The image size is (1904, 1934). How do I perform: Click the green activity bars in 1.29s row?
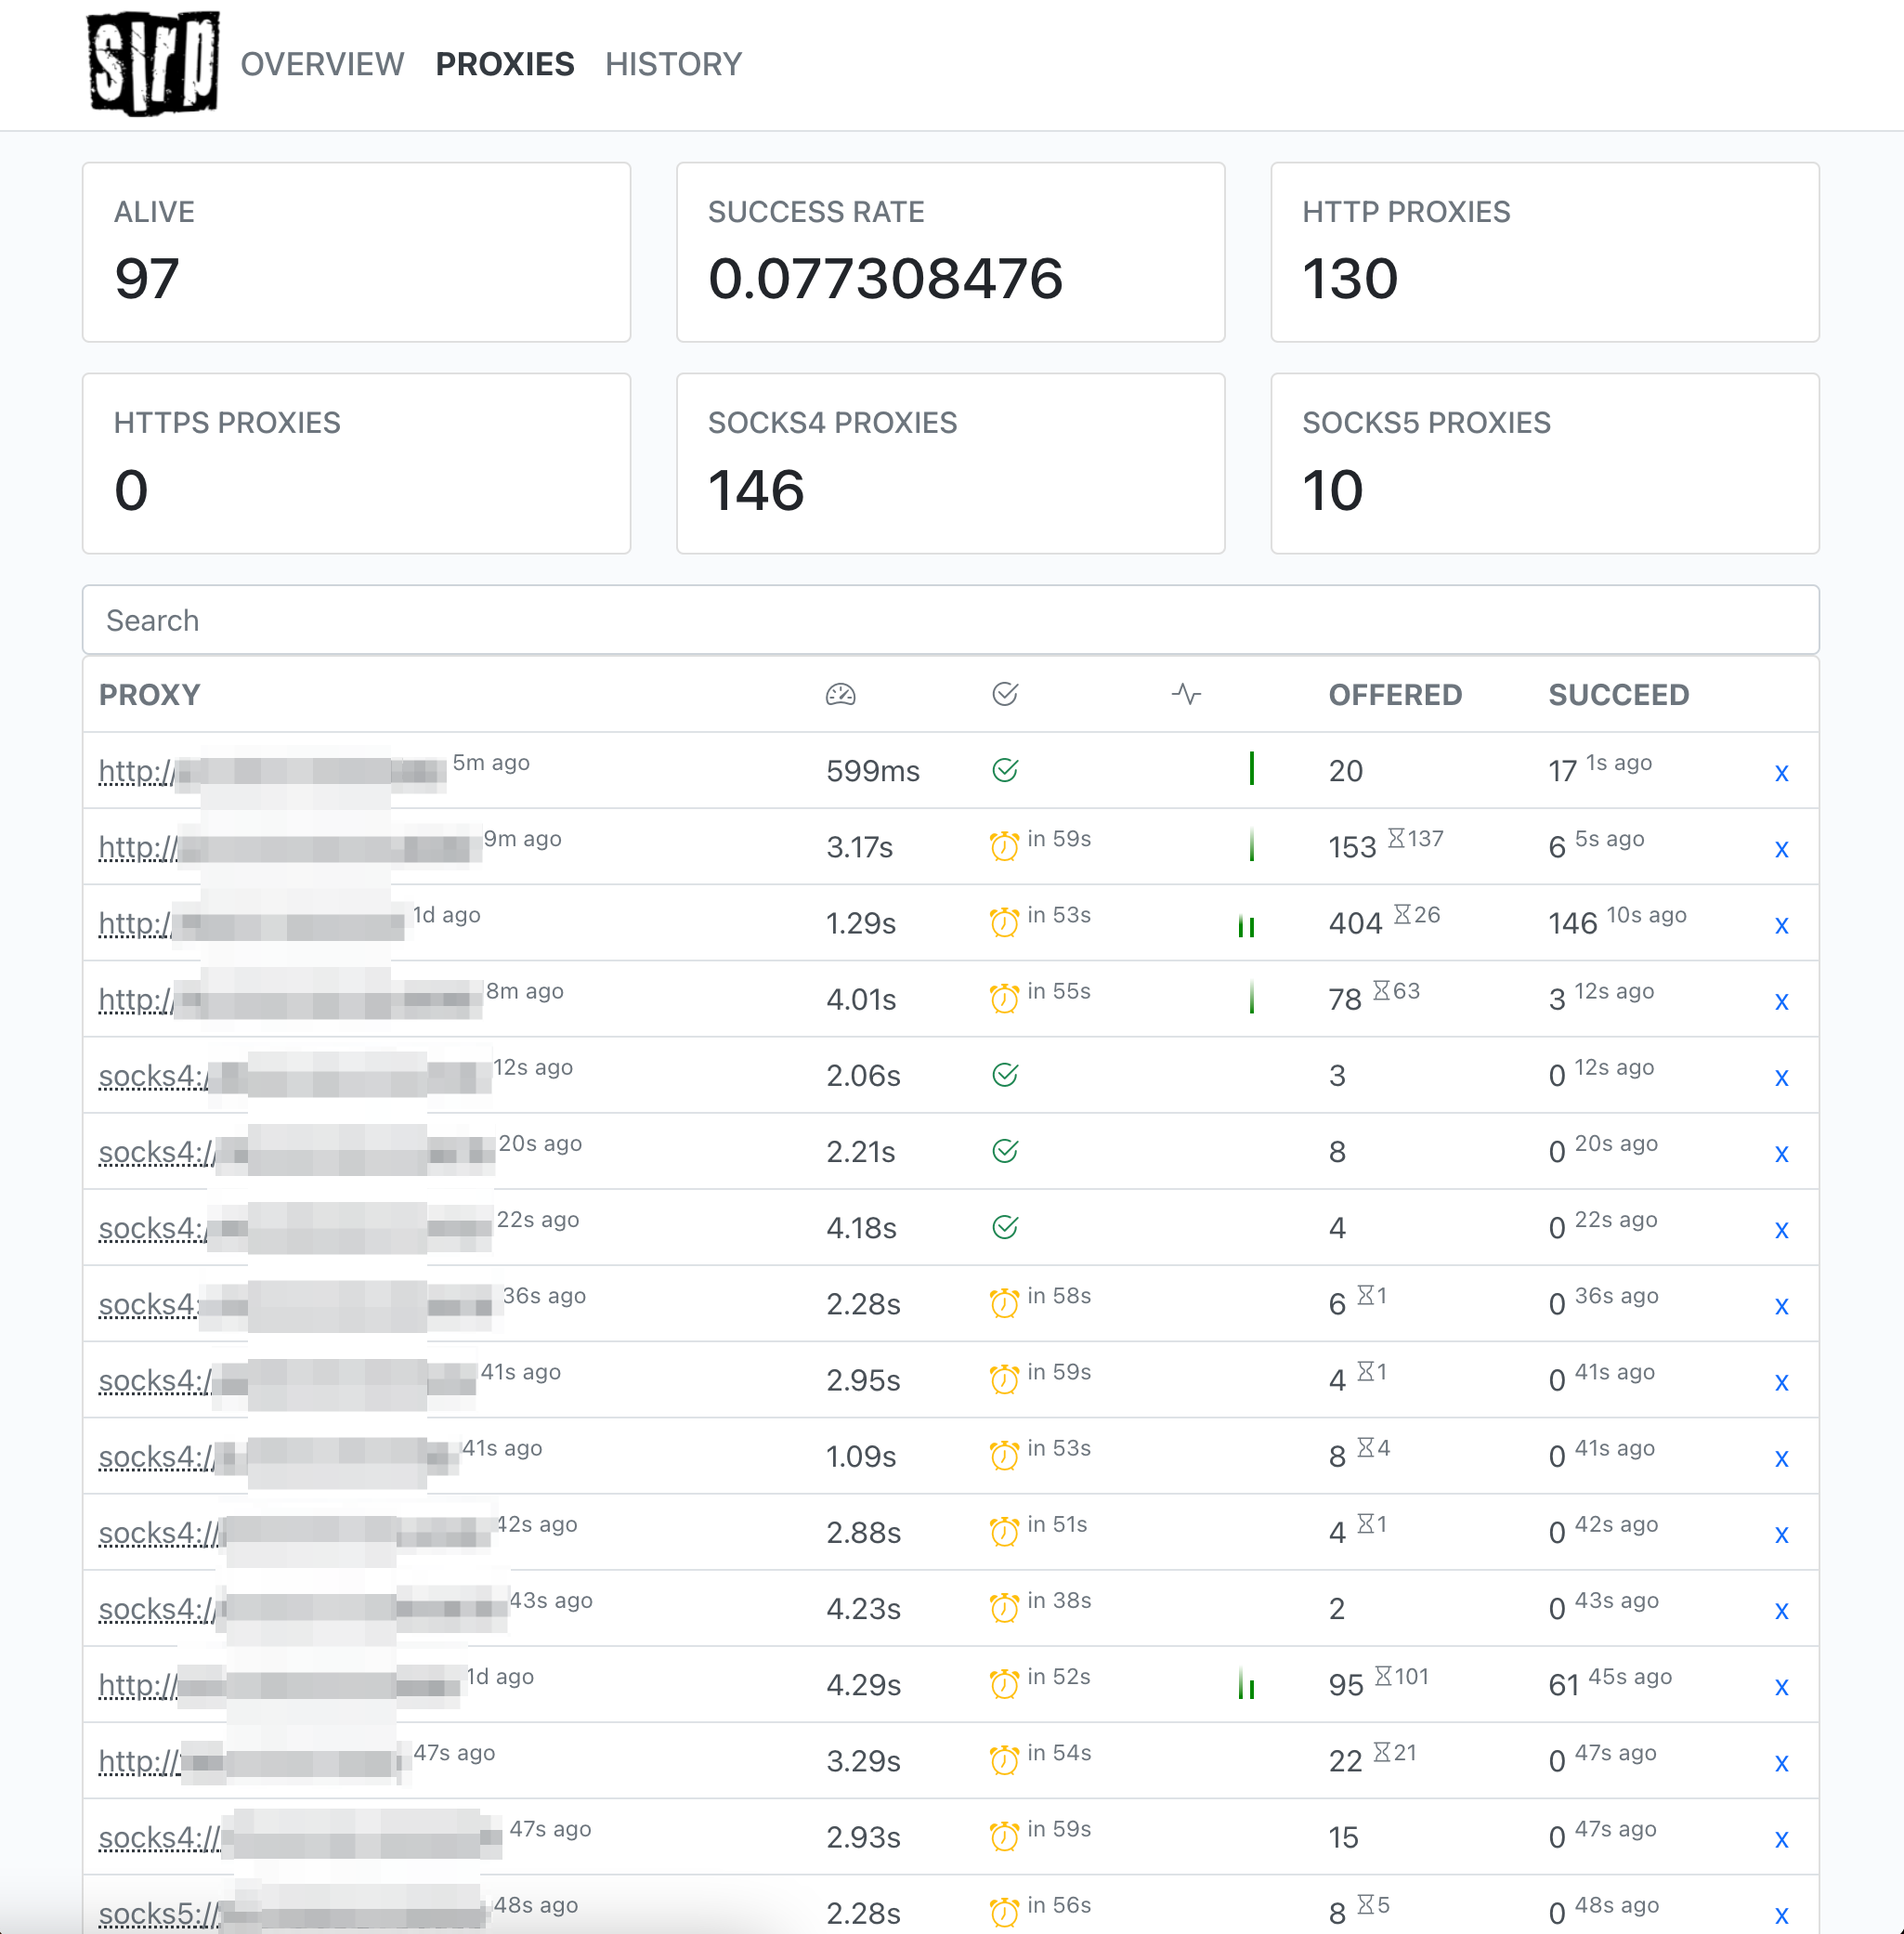1246,926
